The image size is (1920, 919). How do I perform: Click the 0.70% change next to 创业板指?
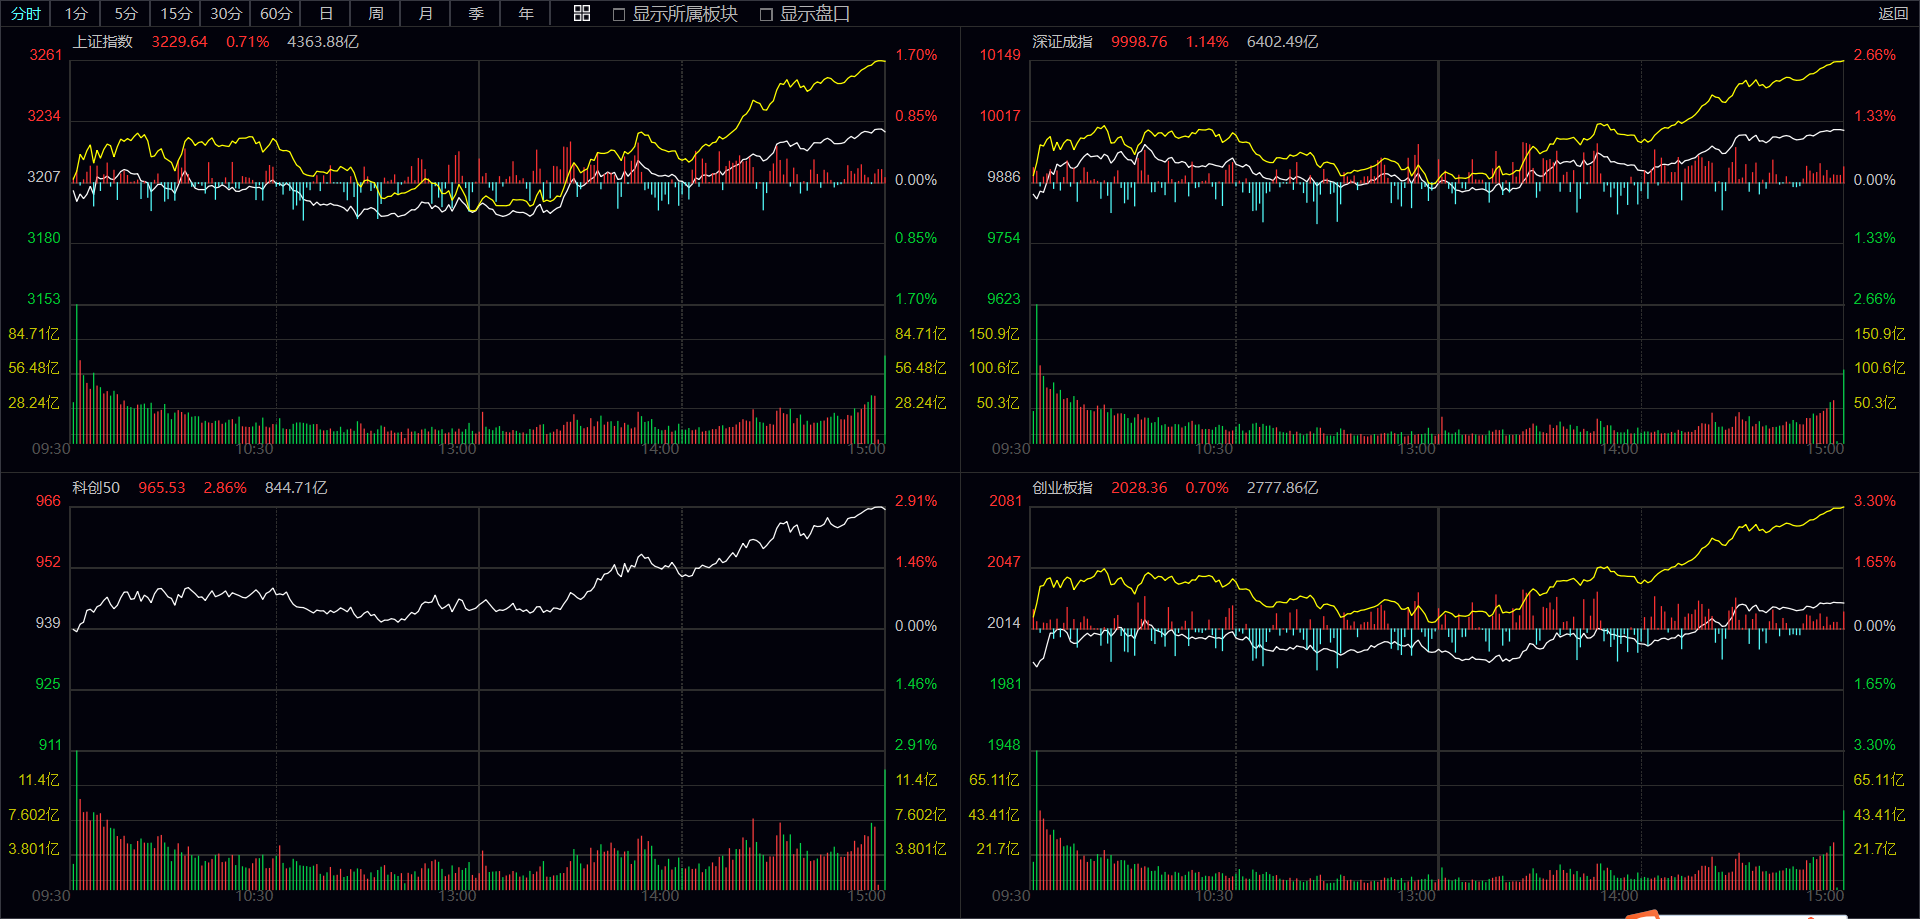click(x=1207, y=488)
